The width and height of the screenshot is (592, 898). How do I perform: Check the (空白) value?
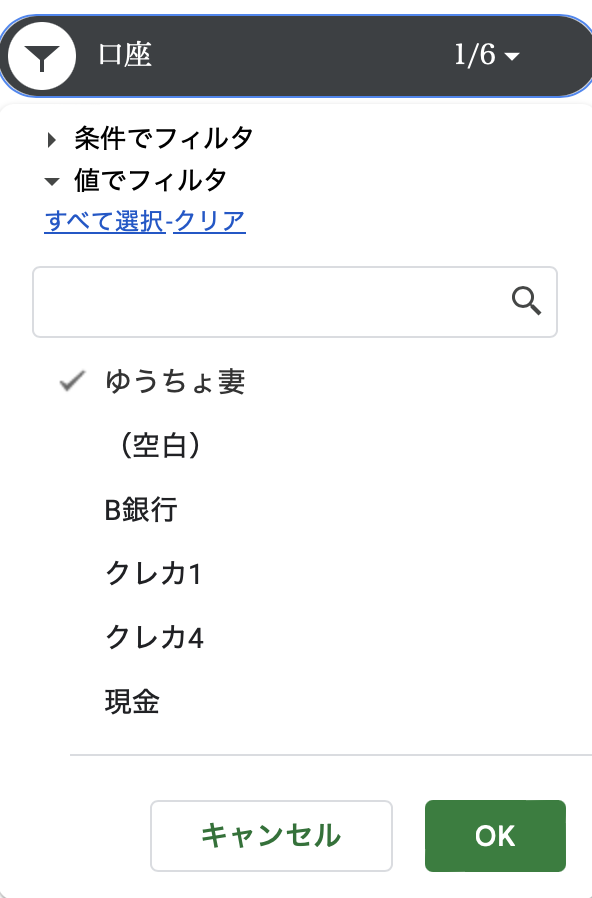[160, 446]
